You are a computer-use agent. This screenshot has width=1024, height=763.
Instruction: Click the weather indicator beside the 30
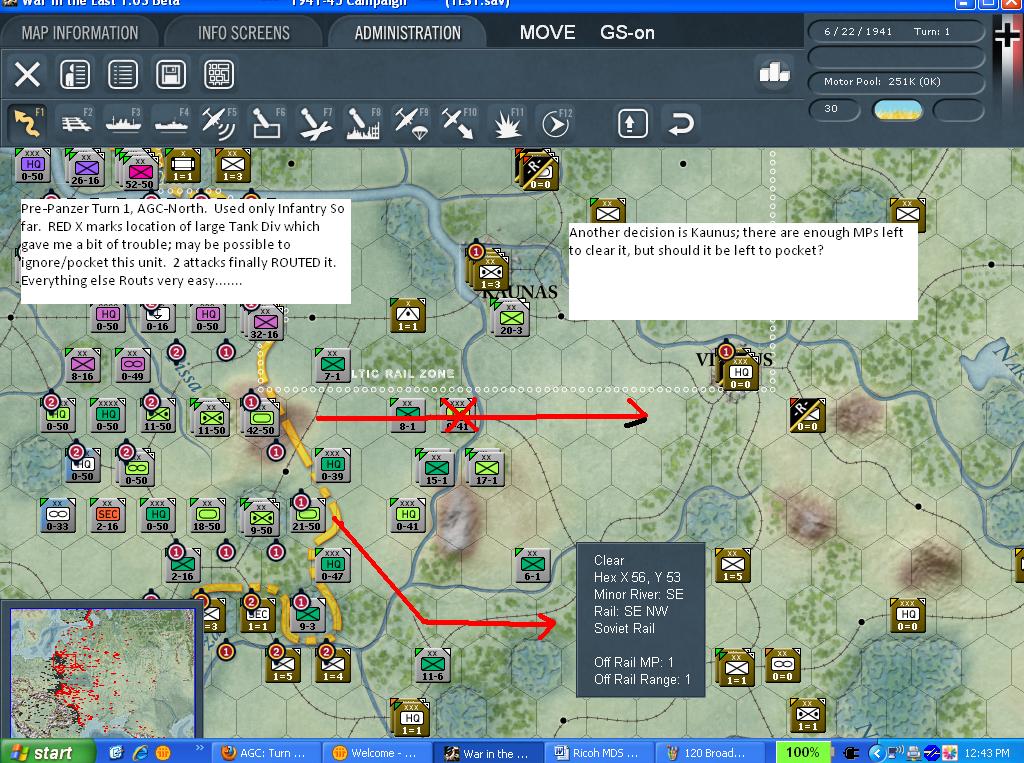point(897,110)
